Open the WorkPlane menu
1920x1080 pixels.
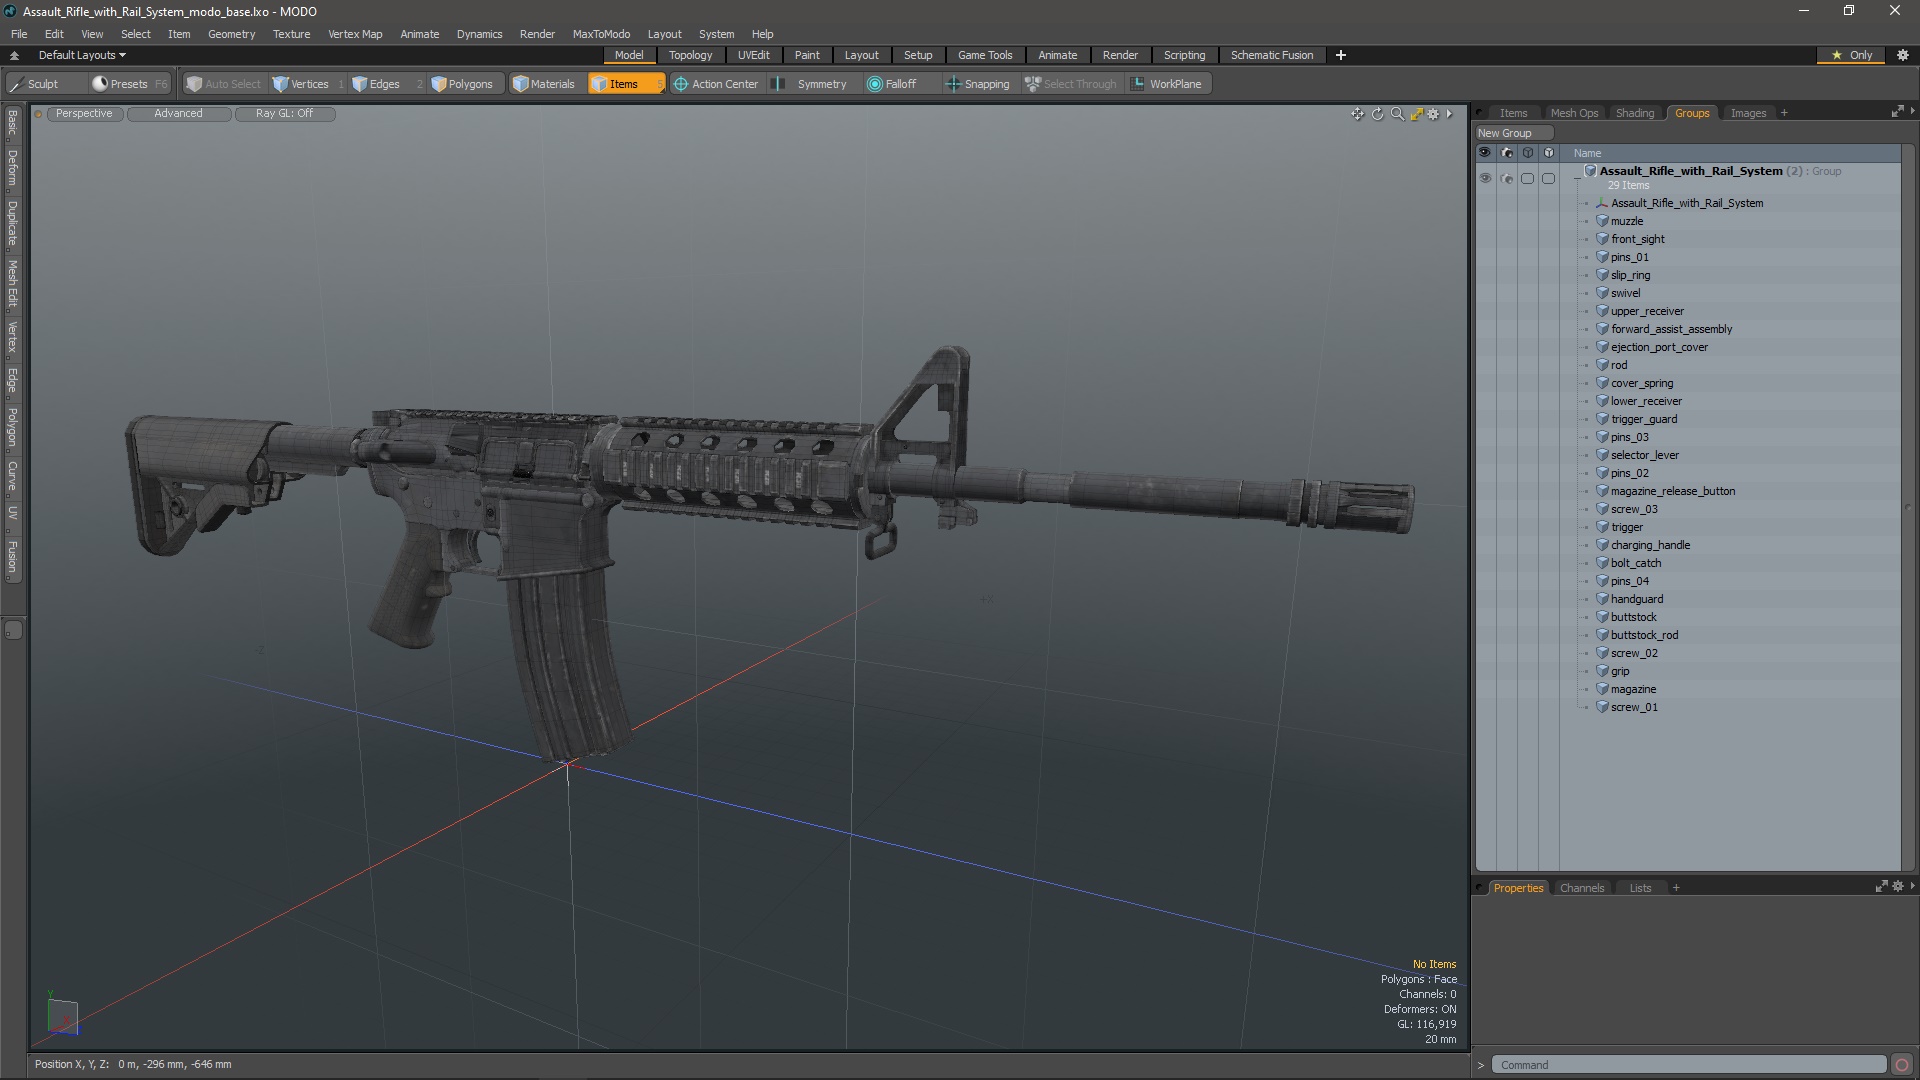pyautogui.click(x=1167, y=84)
